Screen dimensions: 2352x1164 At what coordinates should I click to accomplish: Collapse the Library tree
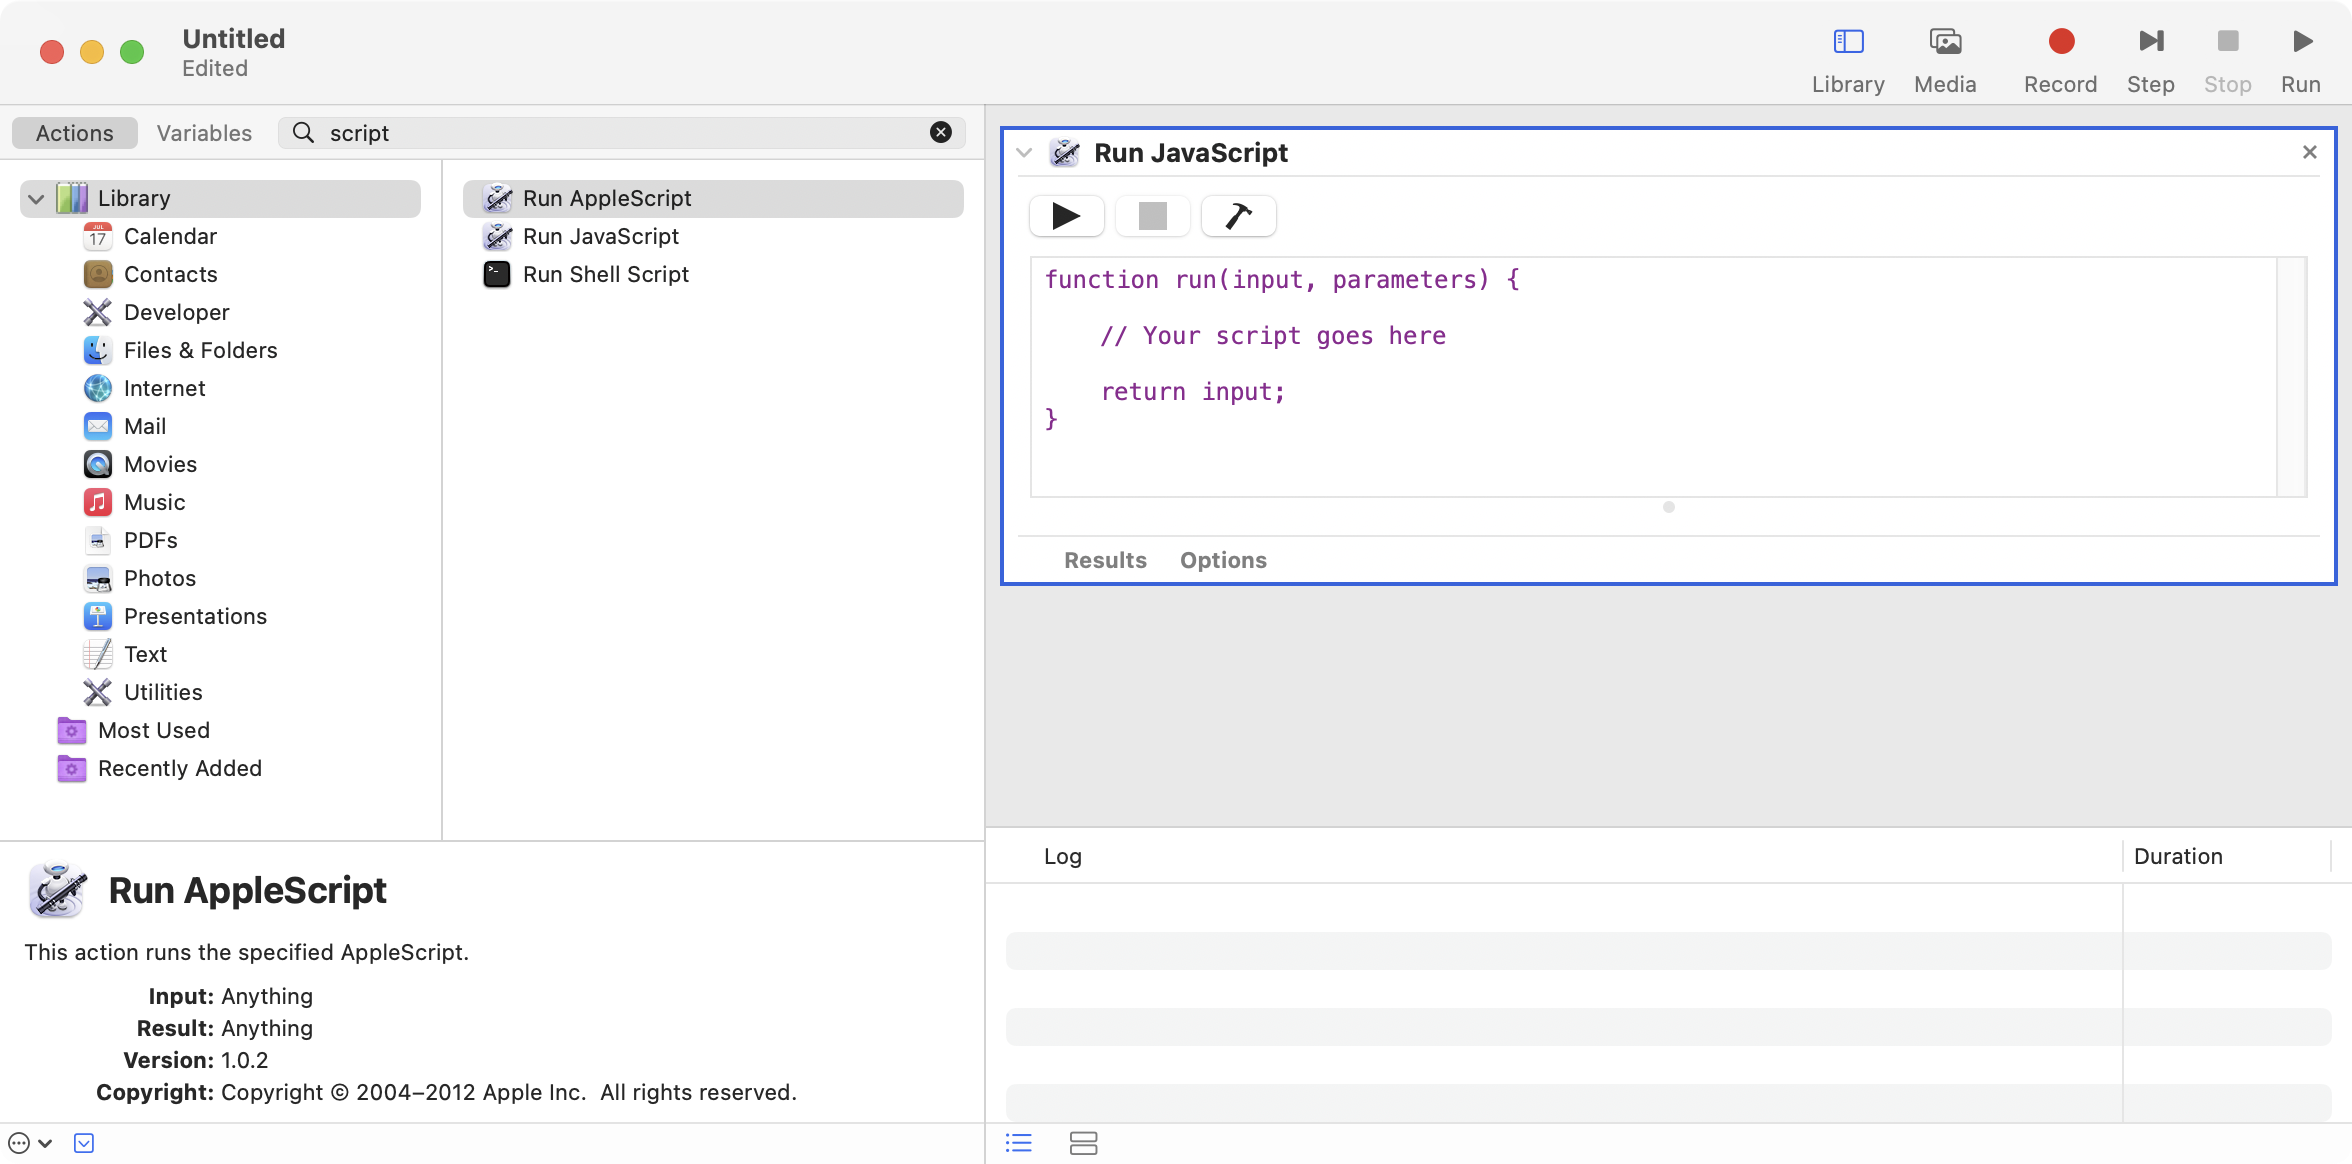[x=36, y=198]
